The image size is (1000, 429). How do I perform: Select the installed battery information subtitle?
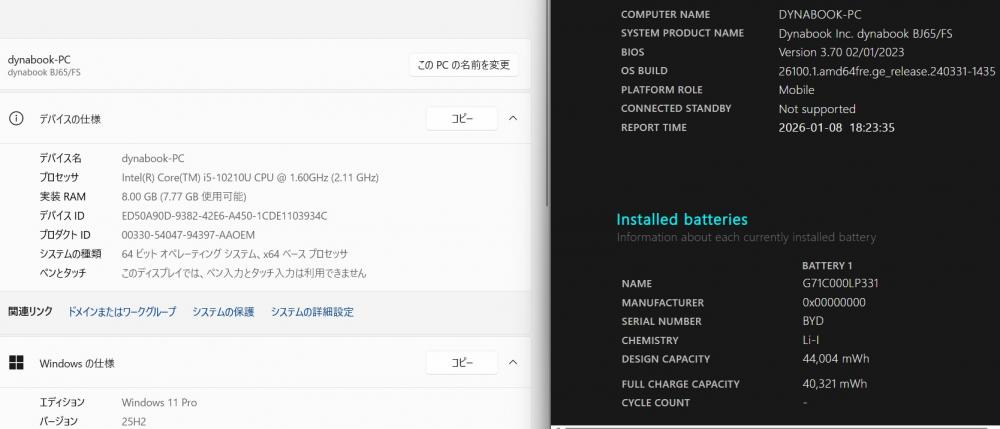click(x=746, y=237)
